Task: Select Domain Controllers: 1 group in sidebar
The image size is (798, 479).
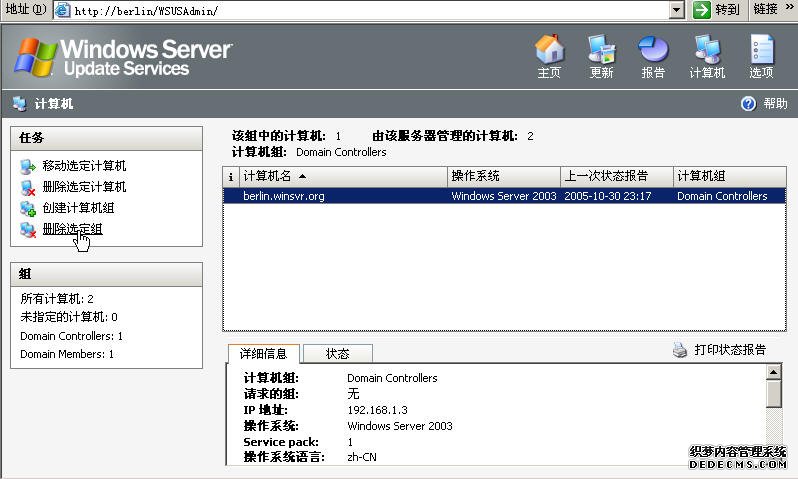Action: click(x=71, y=336)
